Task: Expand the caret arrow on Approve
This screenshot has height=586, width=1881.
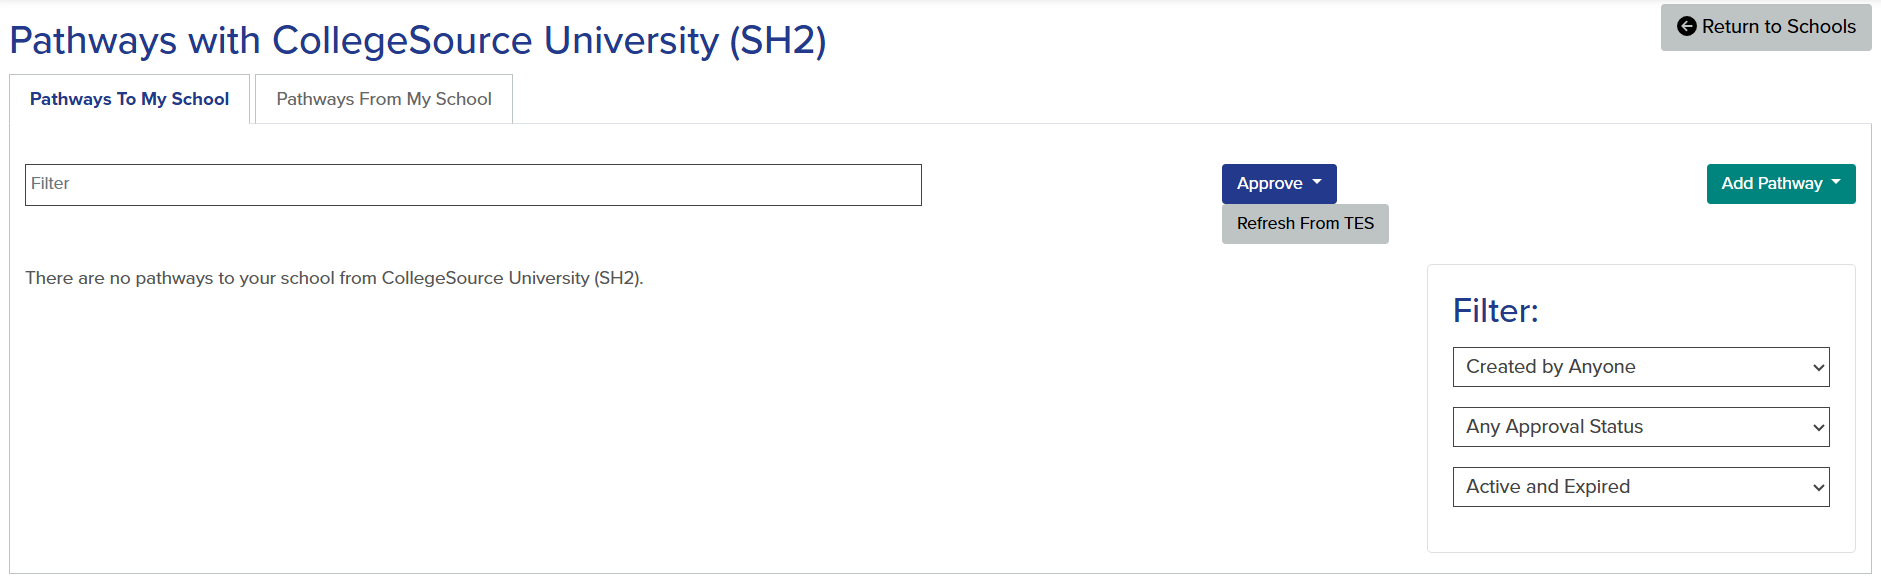Action: point(1317,183)
